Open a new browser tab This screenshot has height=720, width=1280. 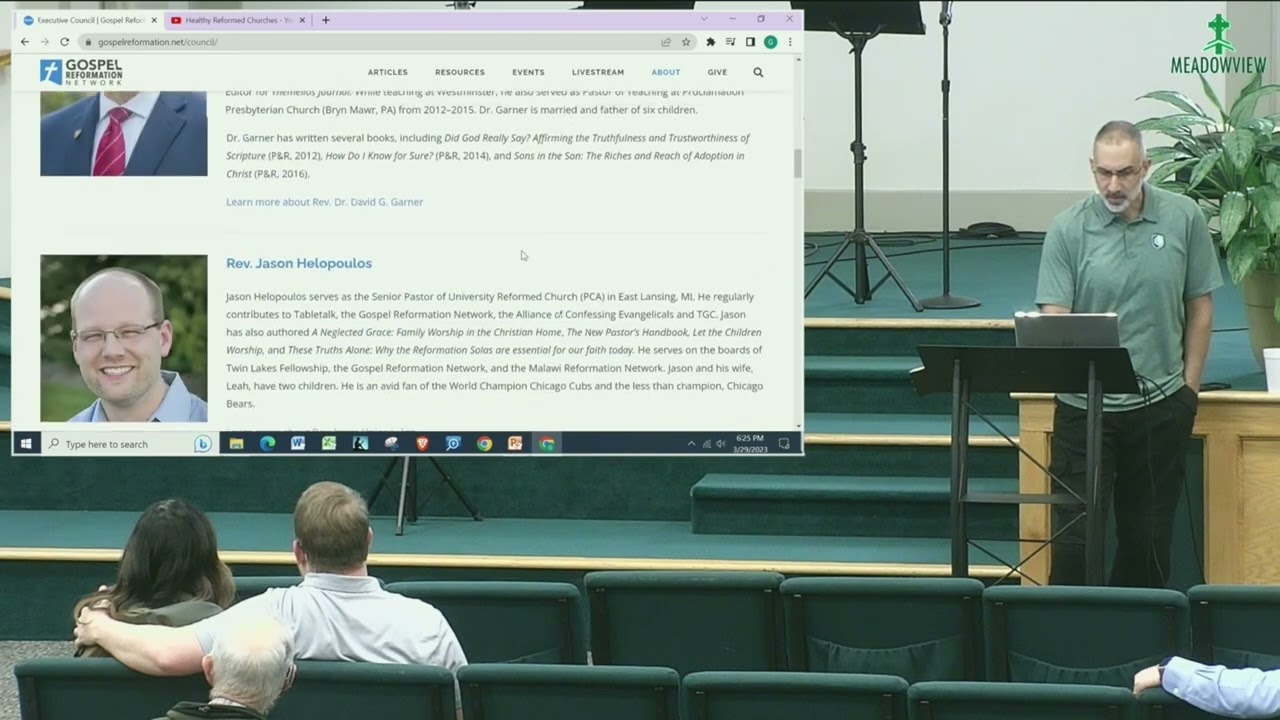tap(325, 20)
